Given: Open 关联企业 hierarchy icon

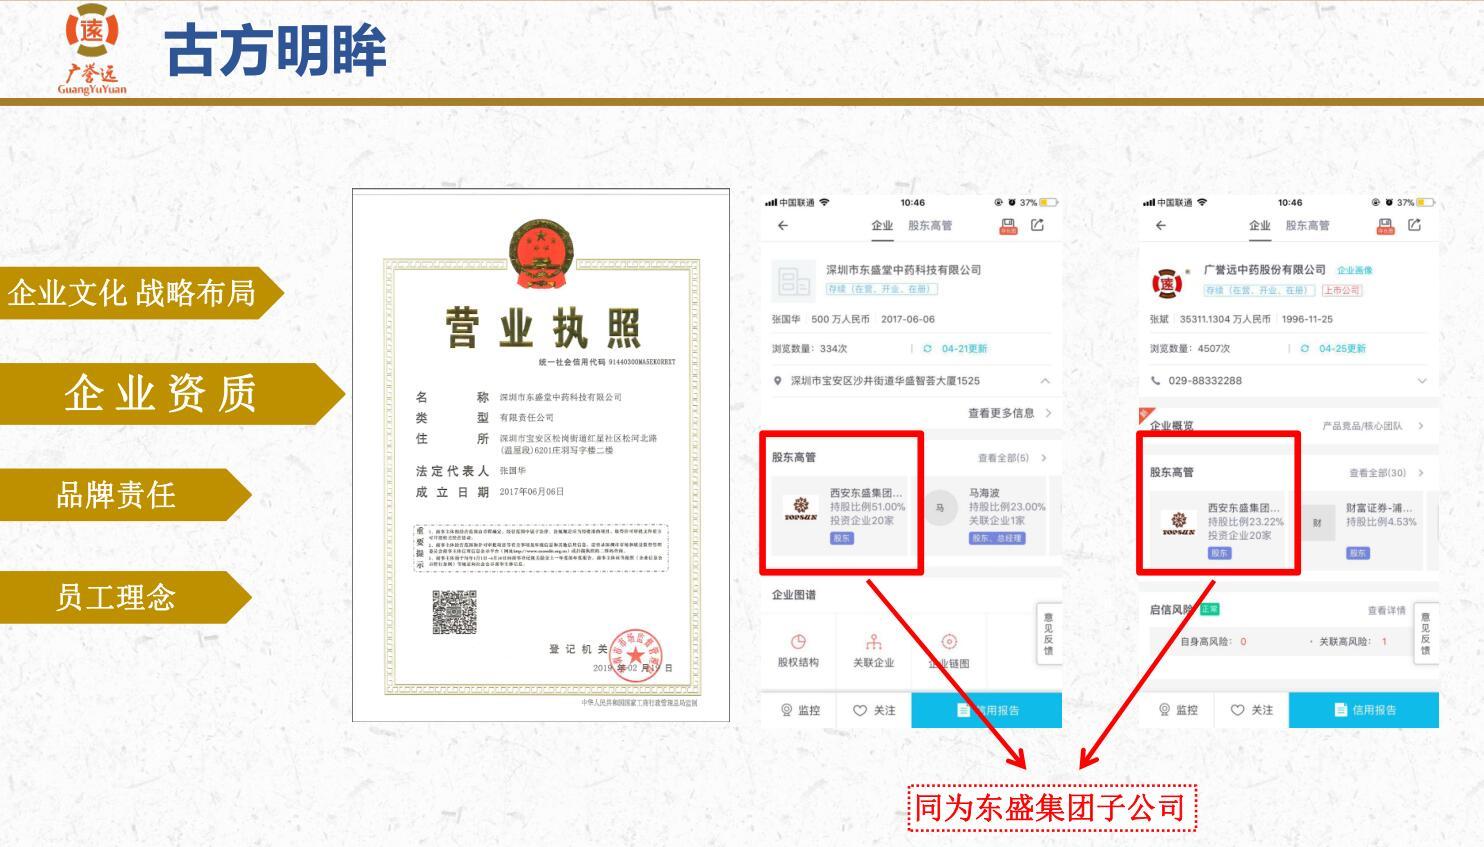Looking at the screenshot, I should (873, 642).
